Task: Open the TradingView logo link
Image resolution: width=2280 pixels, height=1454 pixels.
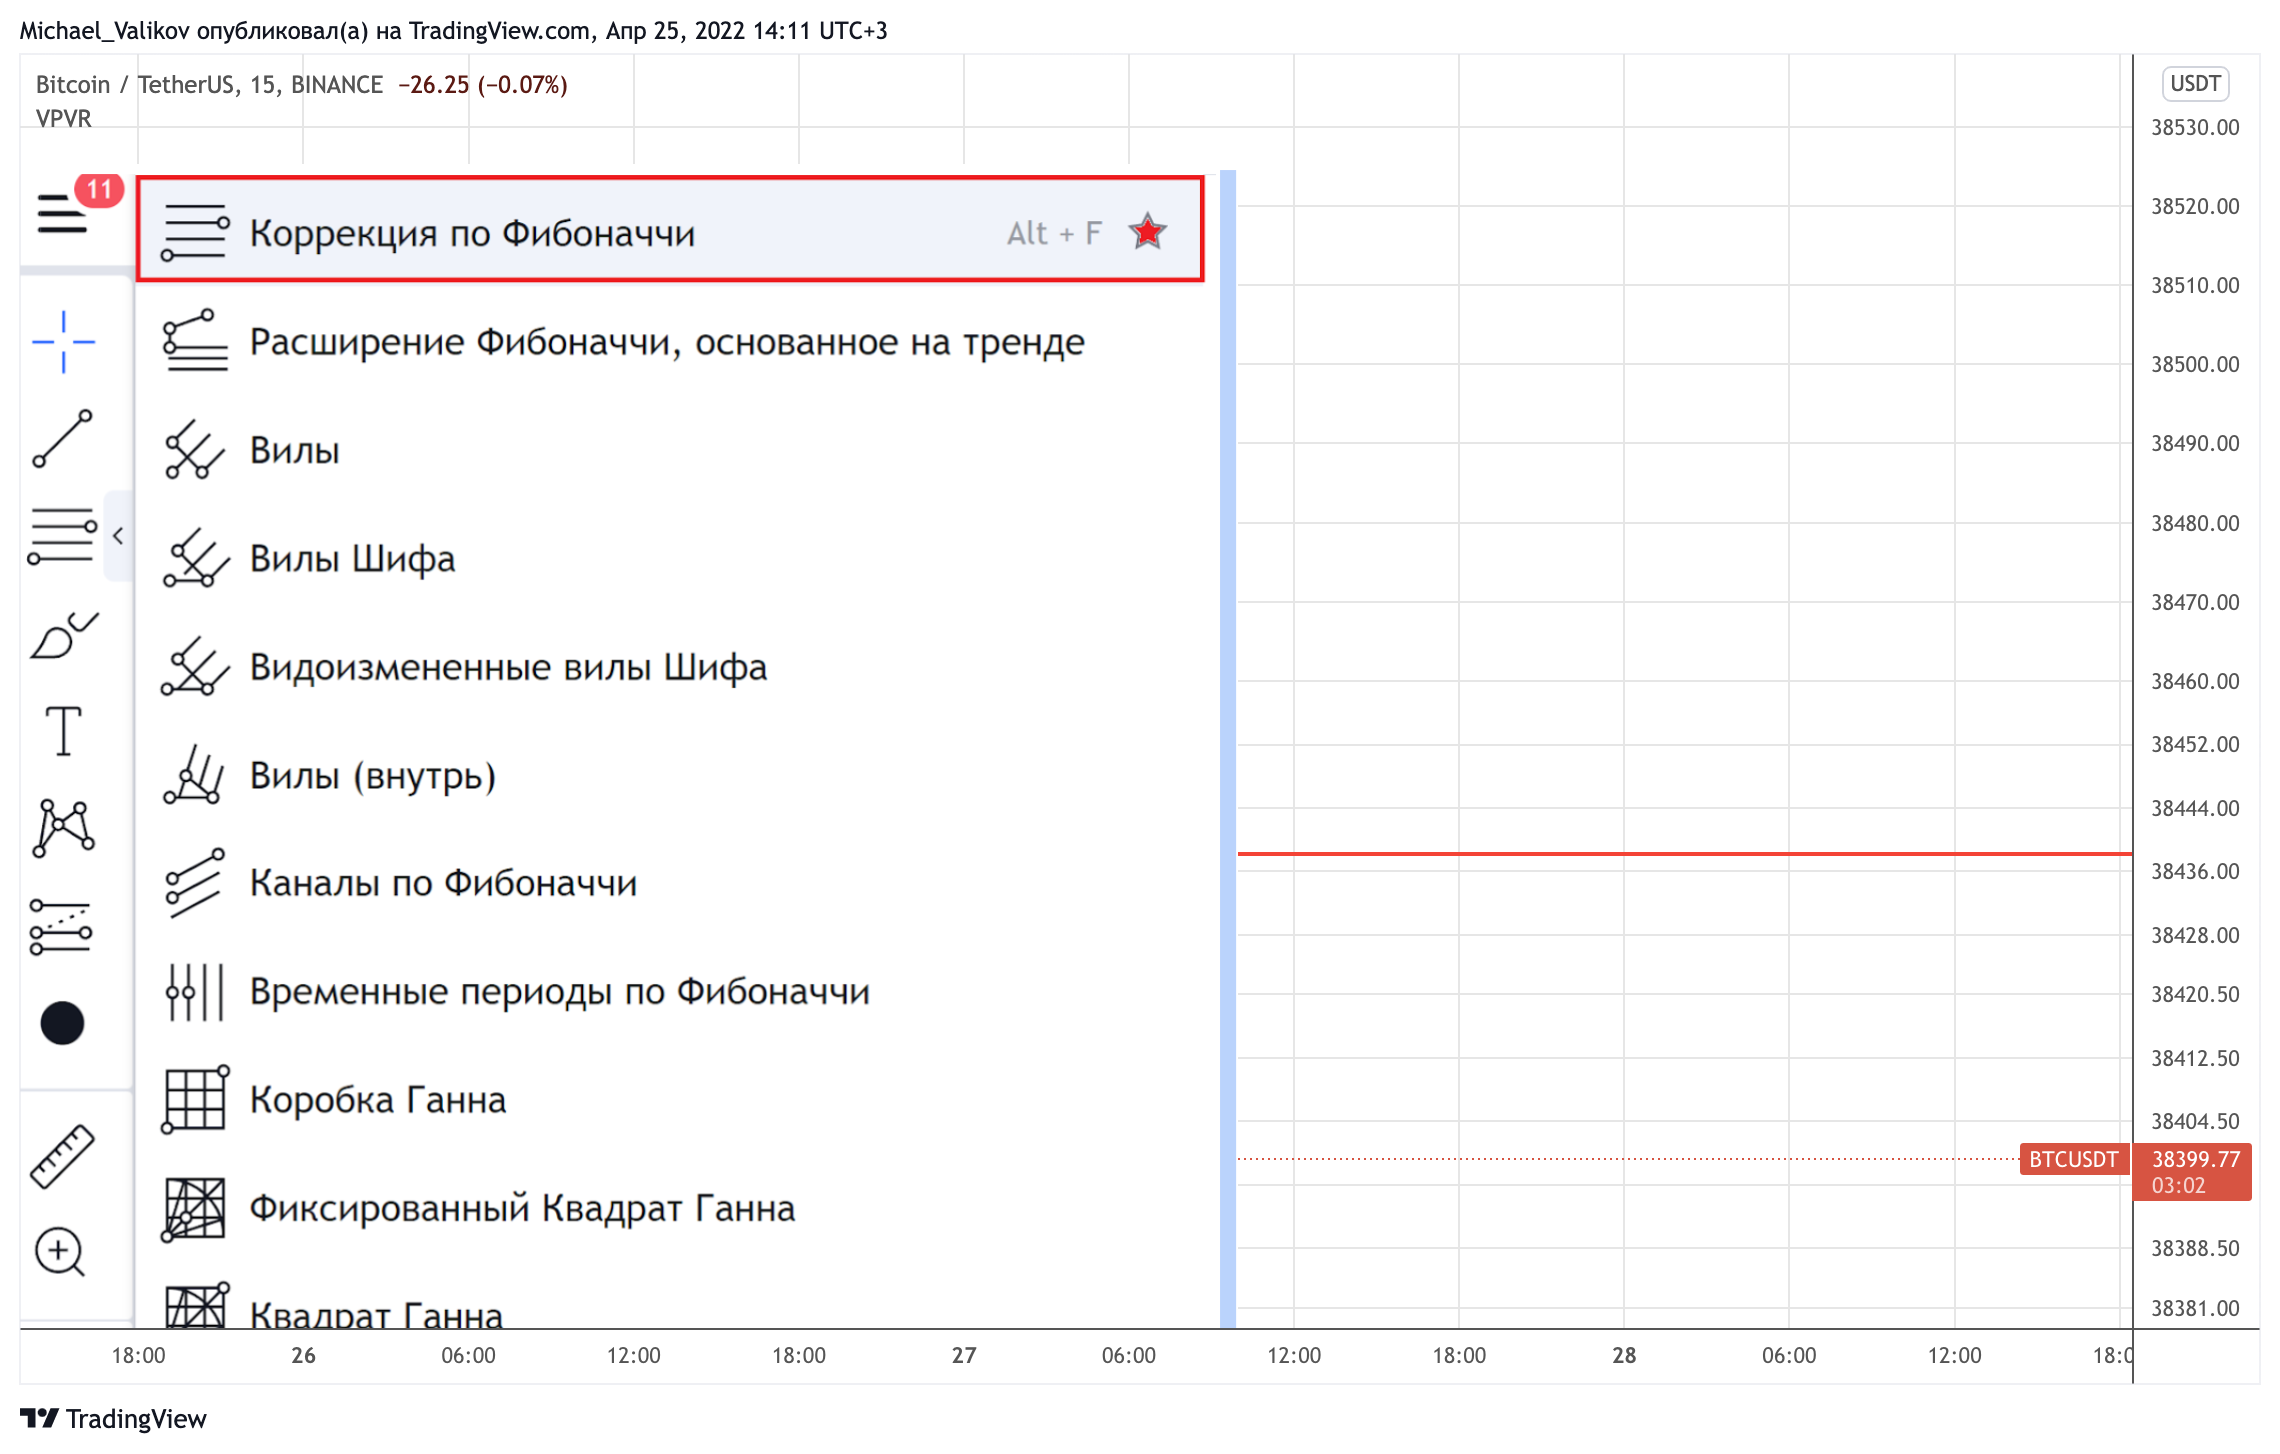Action: click(x=110, y=1418)
